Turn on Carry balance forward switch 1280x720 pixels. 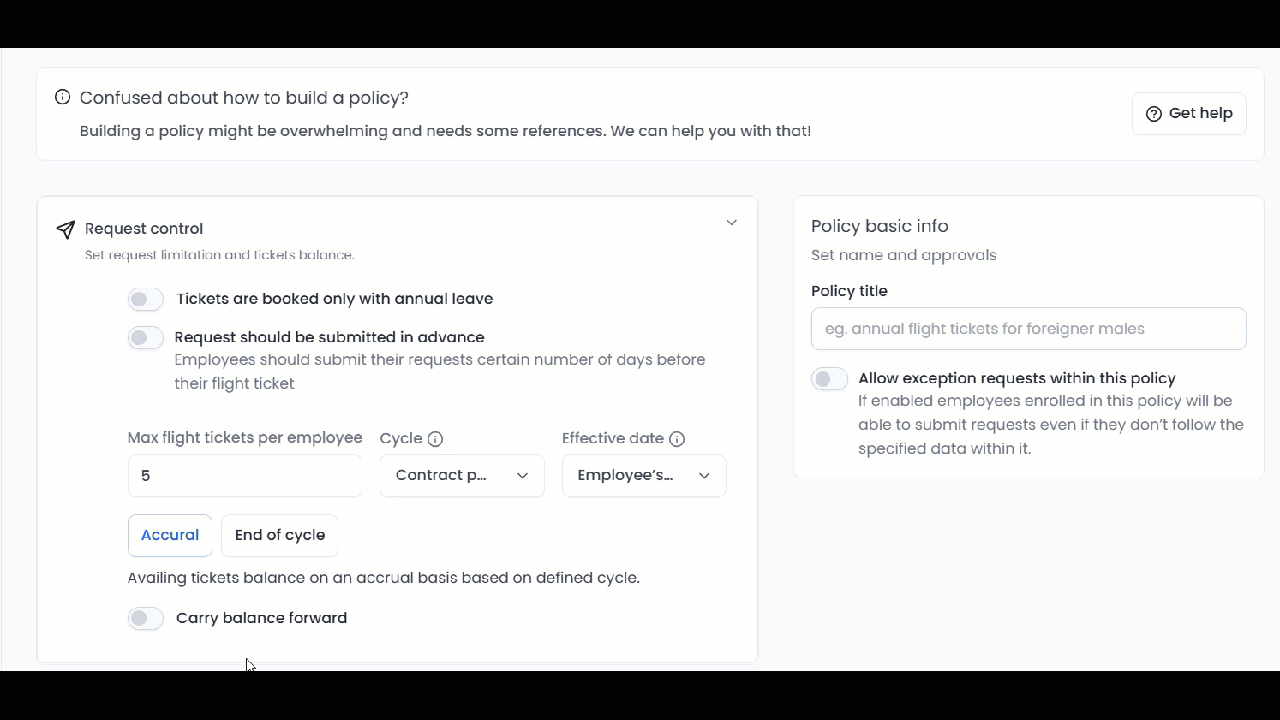point(146,619)
